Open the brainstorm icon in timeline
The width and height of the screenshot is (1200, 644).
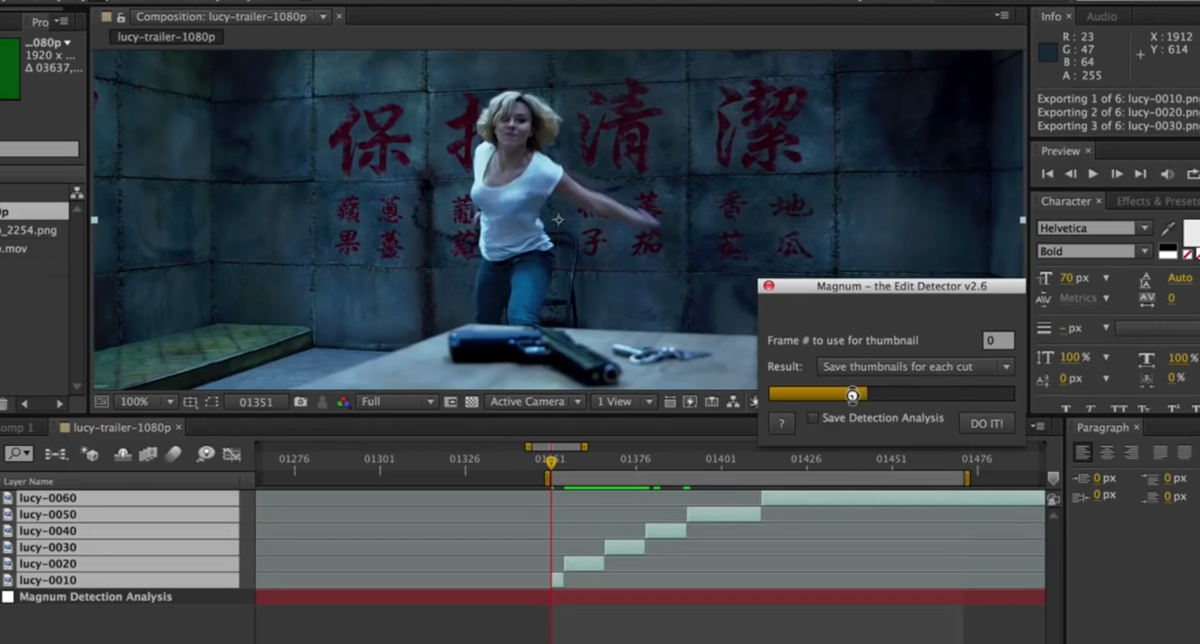(x=205, y=454)
